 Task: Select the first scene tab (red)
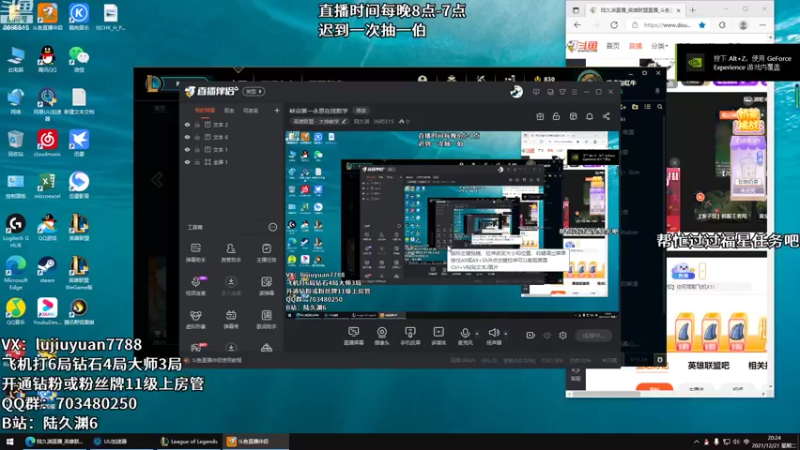[205, 111]
